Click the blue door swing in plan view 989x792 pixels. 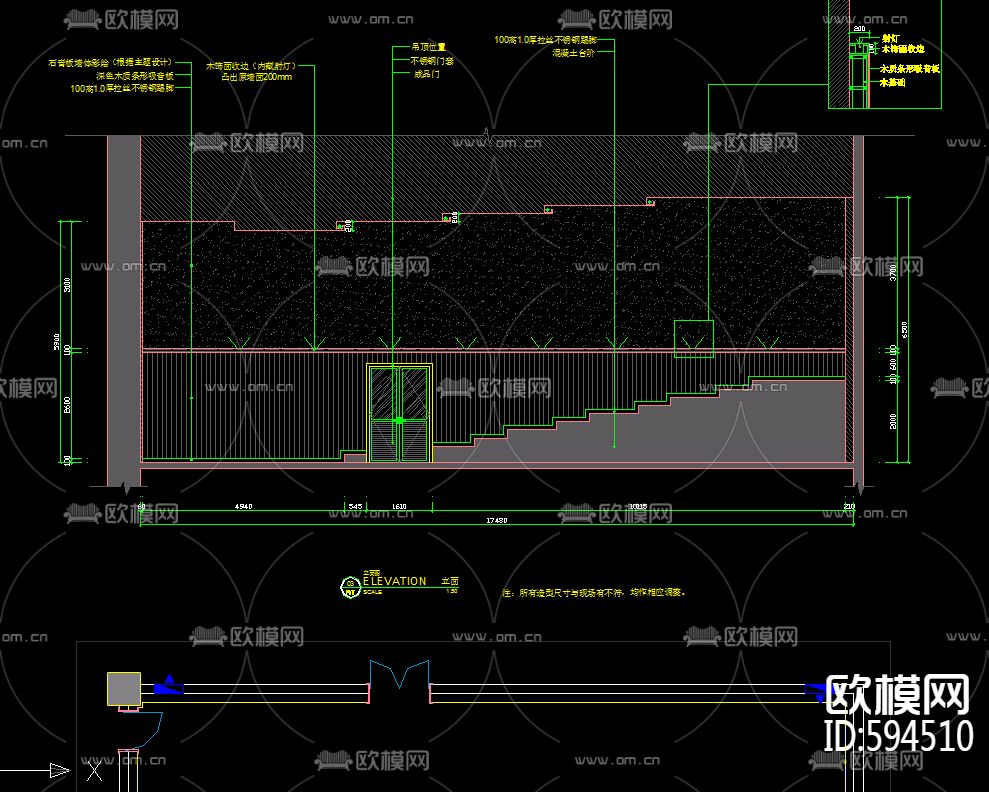point(399,674)
